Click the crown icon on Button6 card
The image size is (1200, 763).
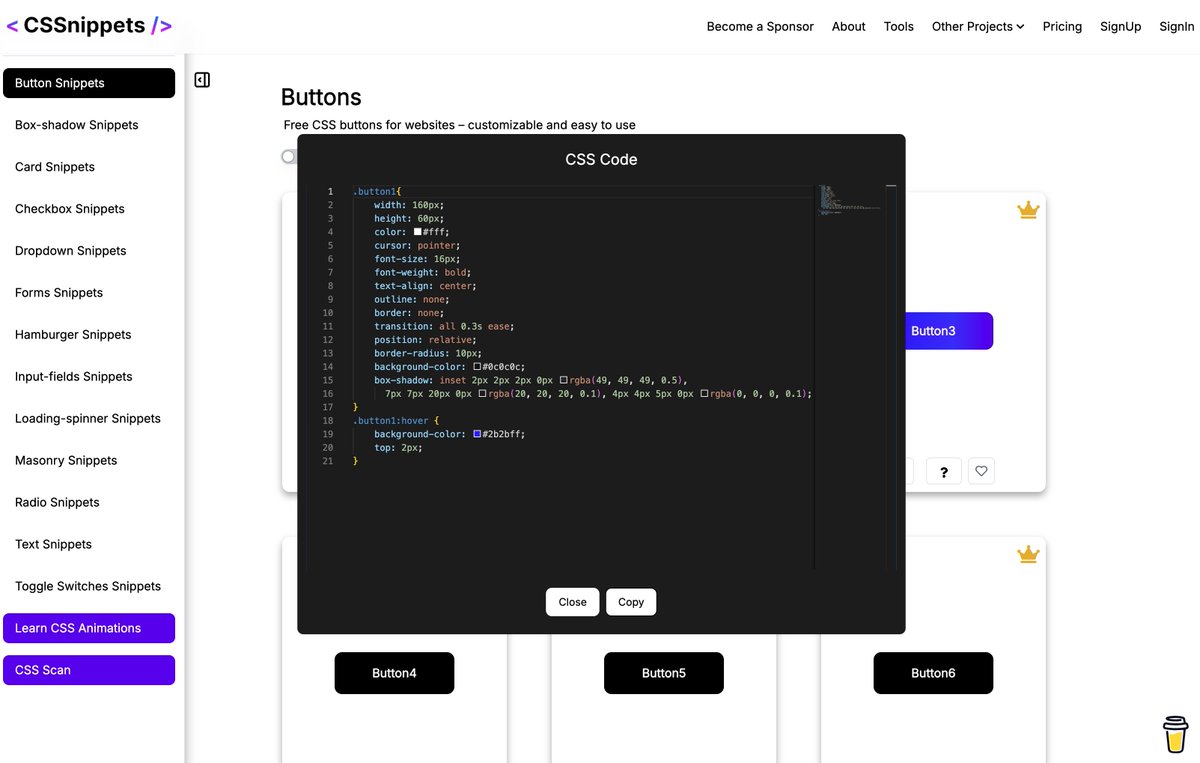pos(1028,554)
